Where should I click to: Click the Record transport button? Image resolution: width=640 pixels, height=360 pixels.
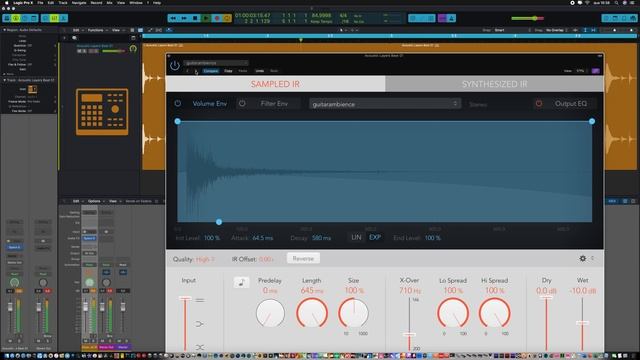tap(217, 18)
